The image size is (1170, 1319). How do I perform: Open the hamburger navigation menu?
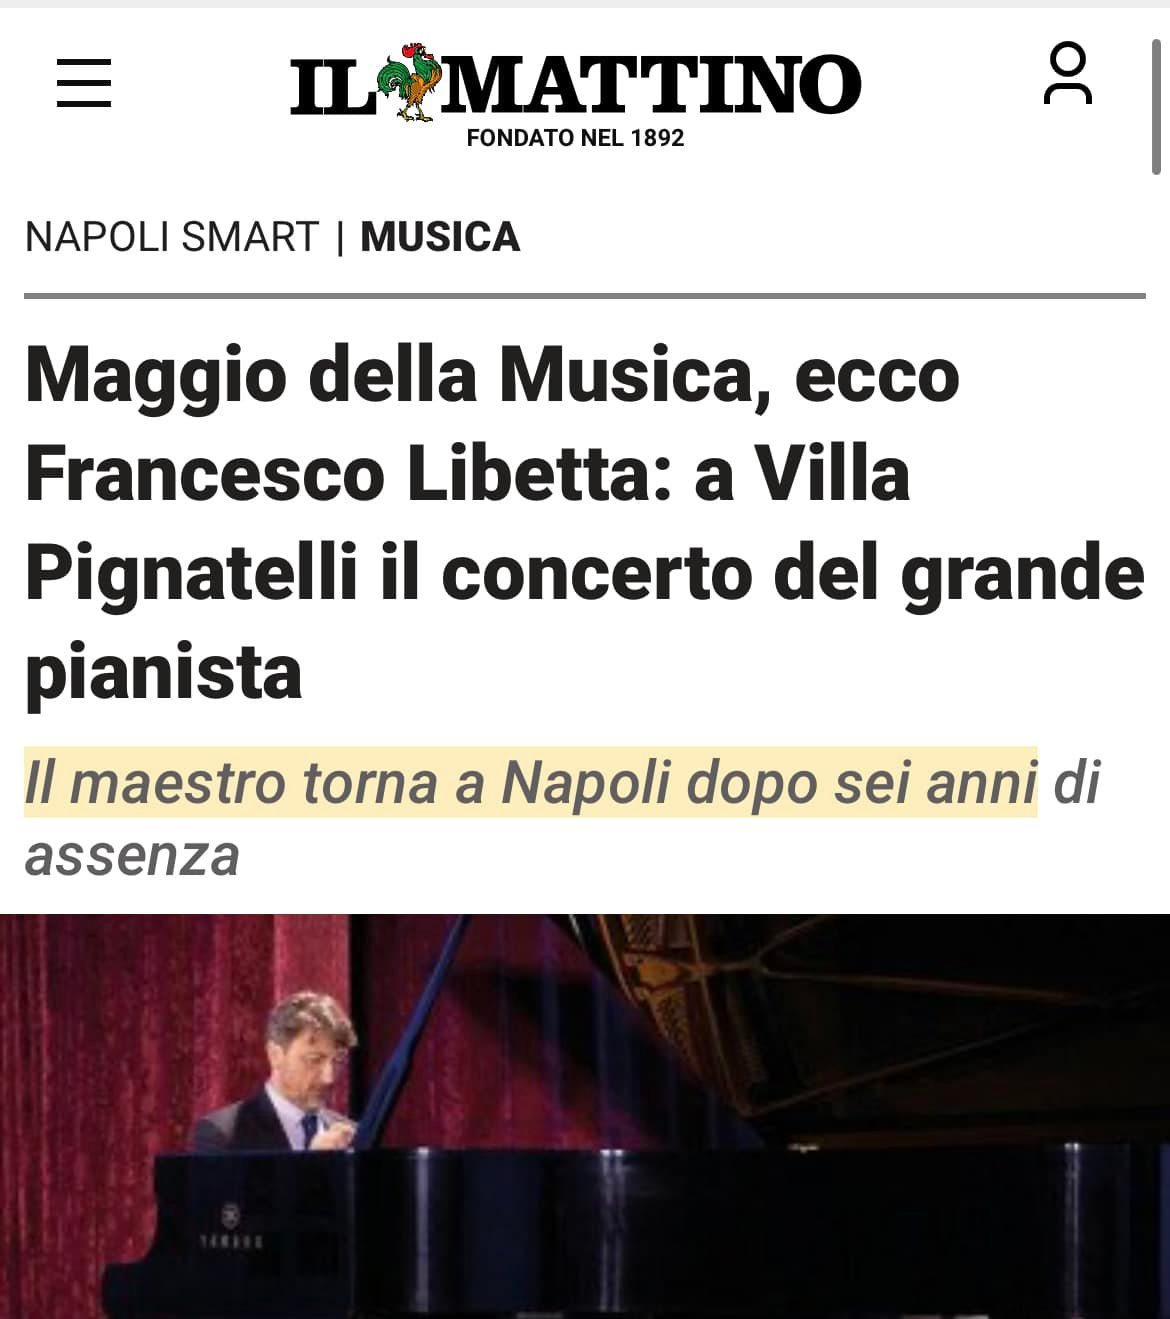click(x=84, y=82)
